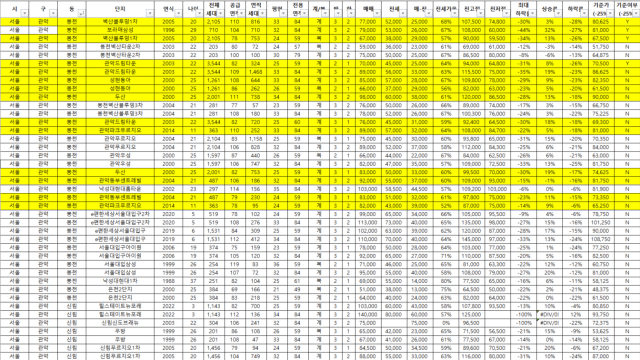Show filter options for 전세 column
Viewport: 640px width, 360px height.
click(x=403, y=13)
